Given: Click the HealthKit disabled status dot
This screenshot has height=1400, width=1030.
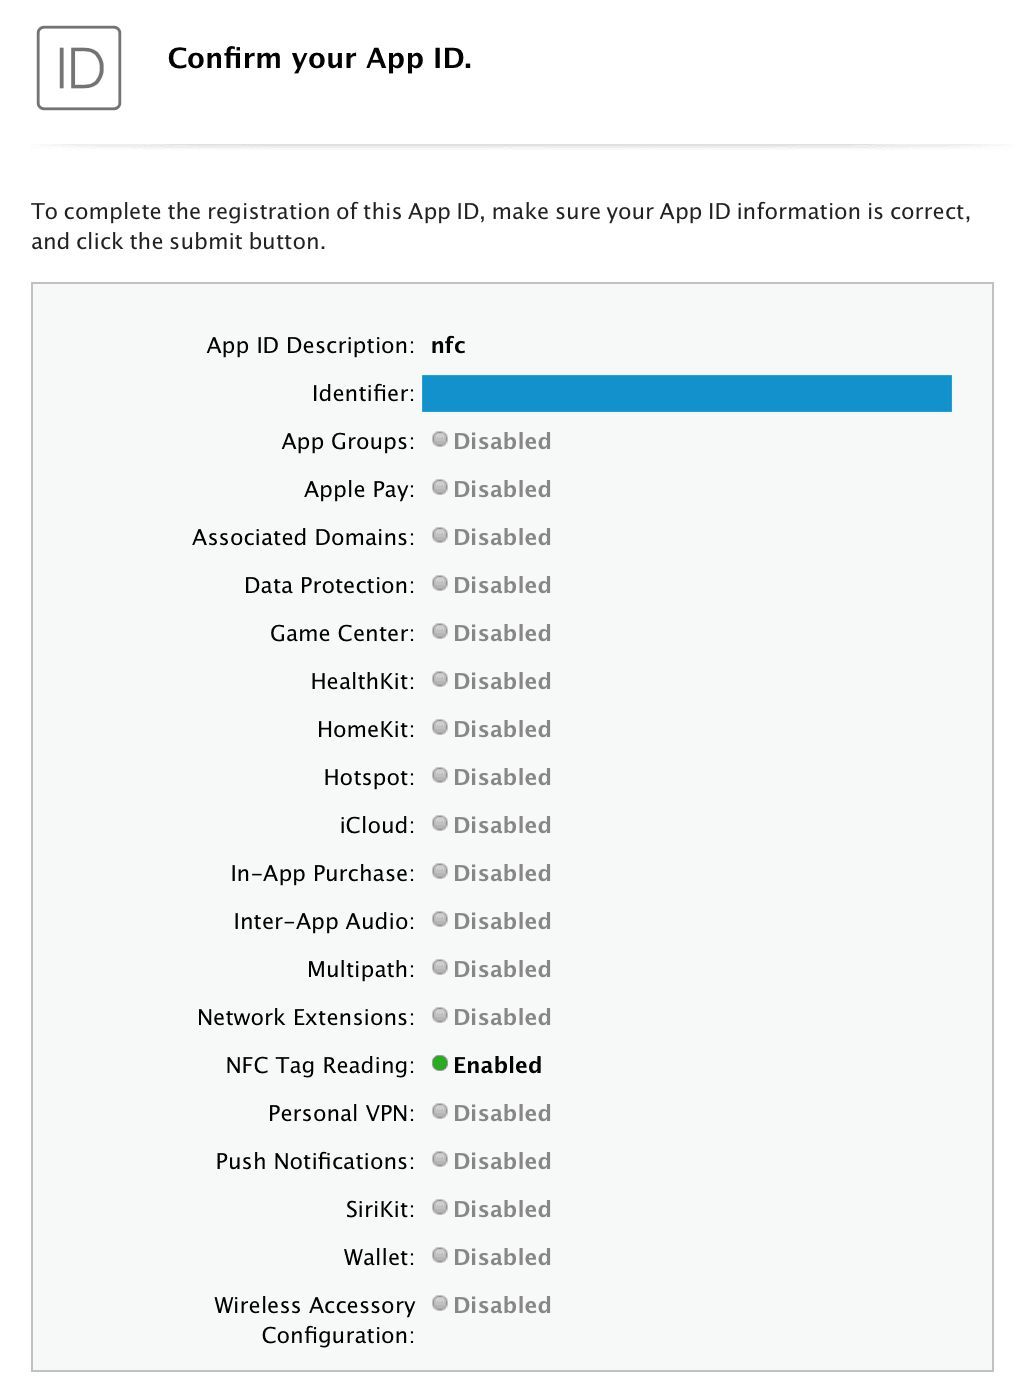Looking at the screenshot, I should point(440,679).
